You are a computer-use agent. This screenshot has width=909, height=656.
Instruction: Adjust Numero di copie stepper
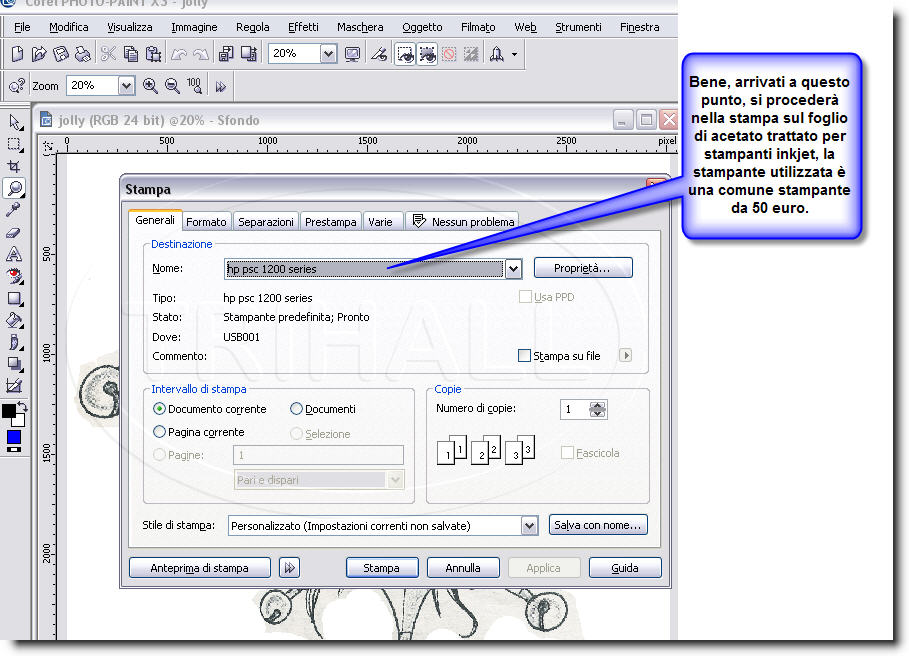(x=598, y=410)
